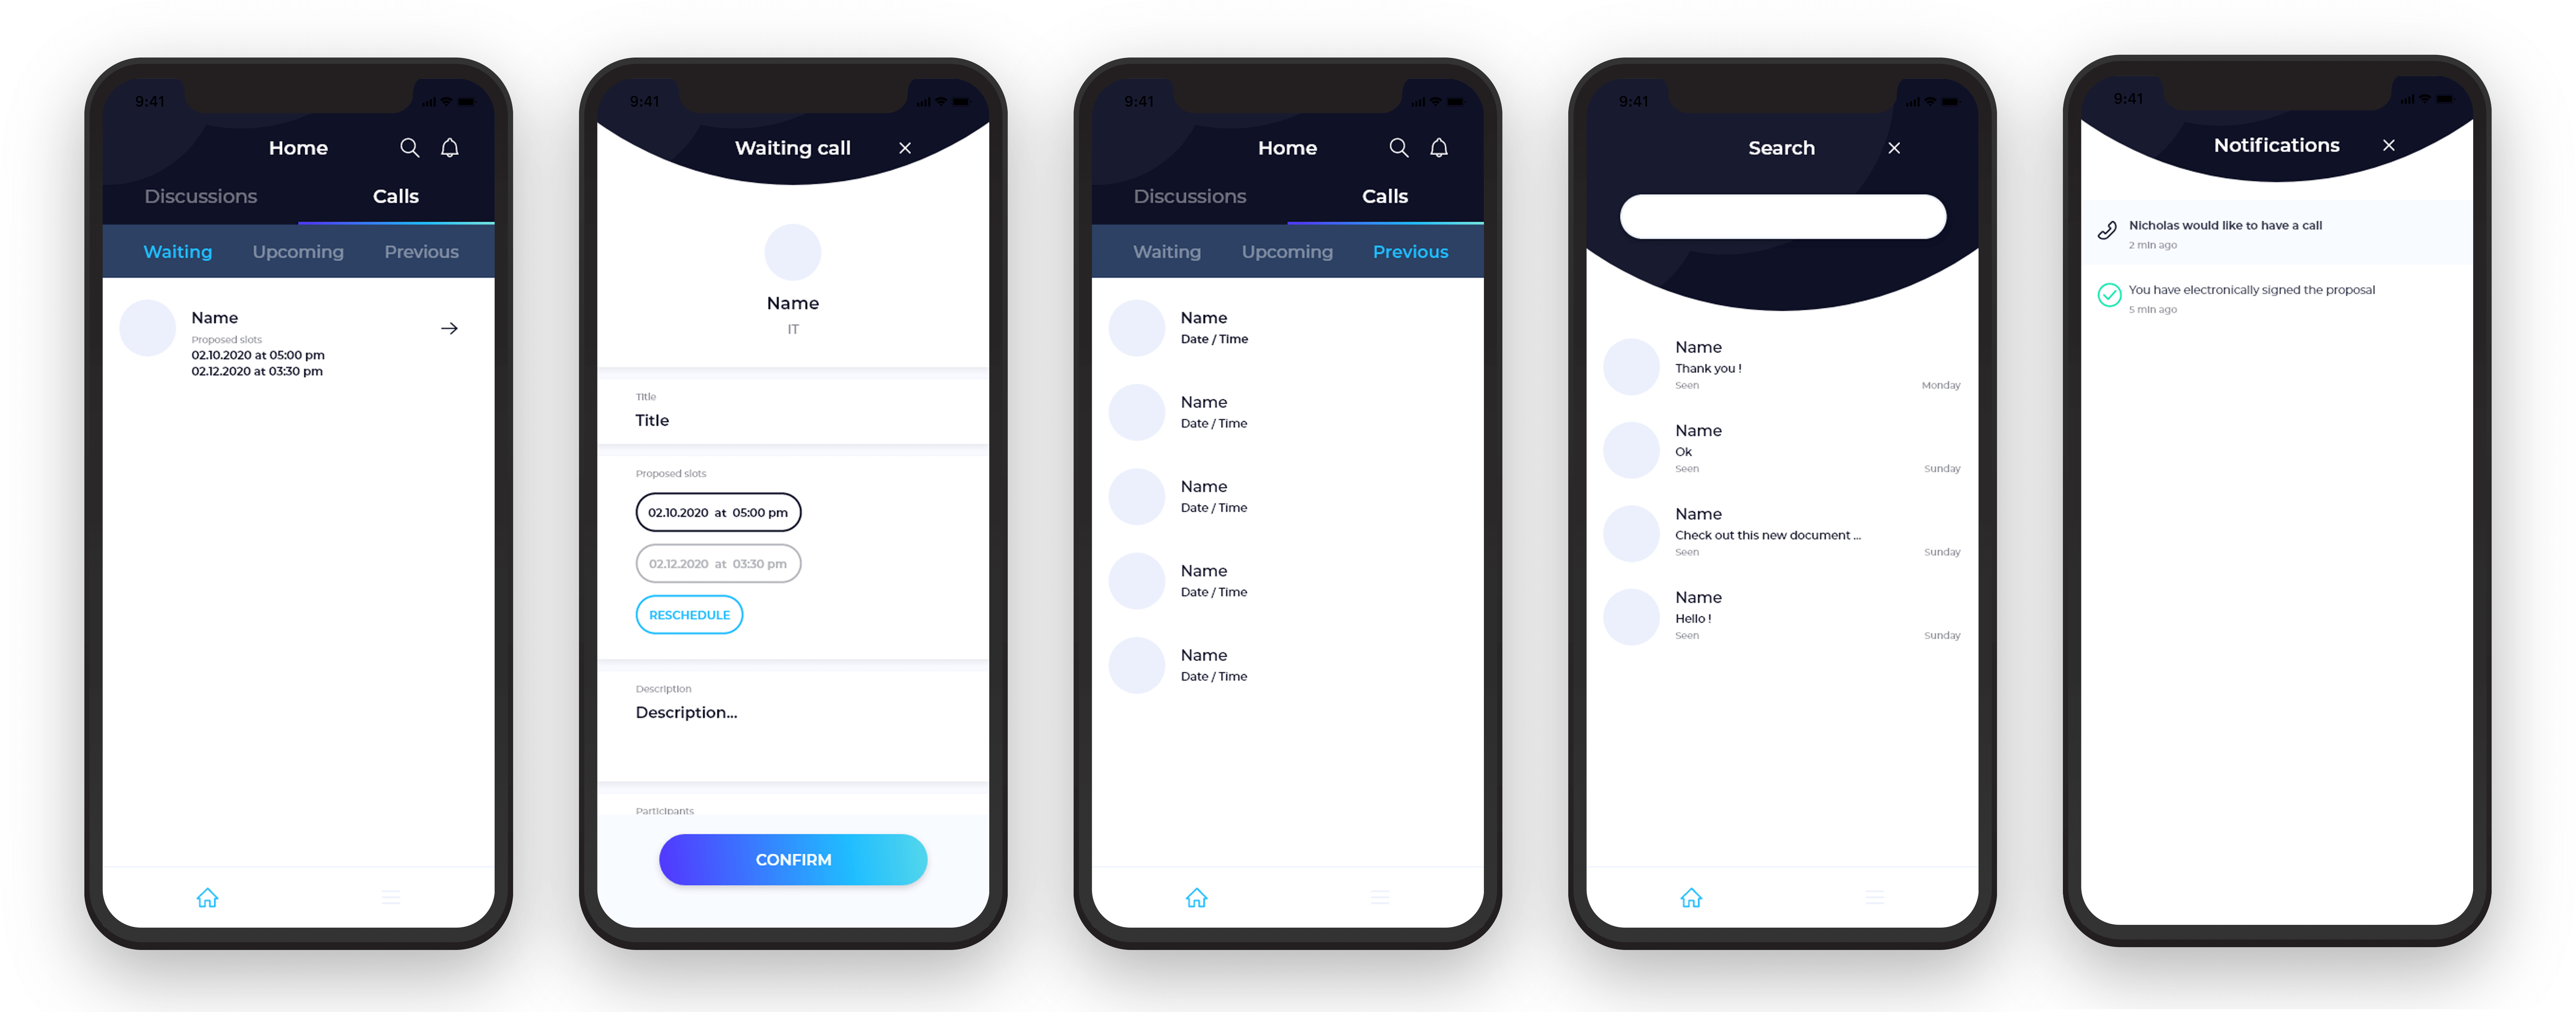The width and height of the screenshot is (2576, 1012).
Task: Click the search input field on Search screen
Action: (x=1783, y=215)
